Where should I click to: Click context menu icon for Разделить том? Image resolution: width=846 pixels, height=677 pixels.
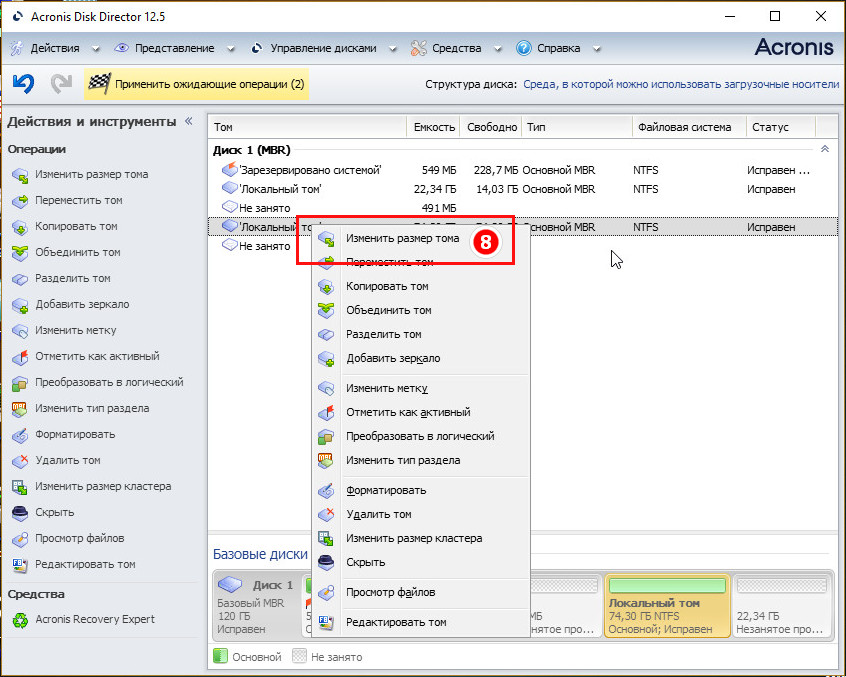[x=326, y=334]
